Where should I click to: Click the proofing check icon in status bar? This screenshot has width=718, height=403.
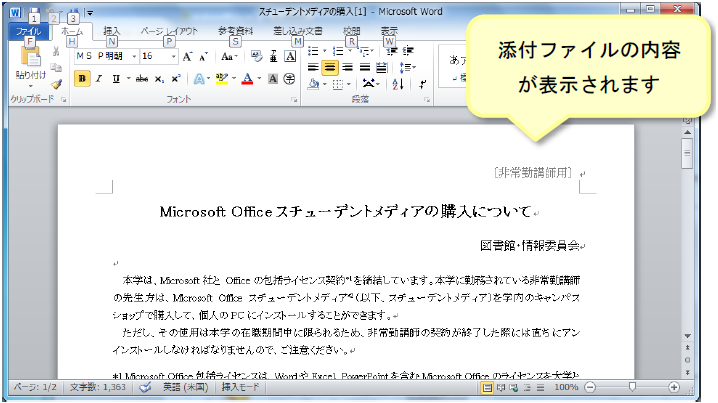pyautogui.click(x=145, y=387)
